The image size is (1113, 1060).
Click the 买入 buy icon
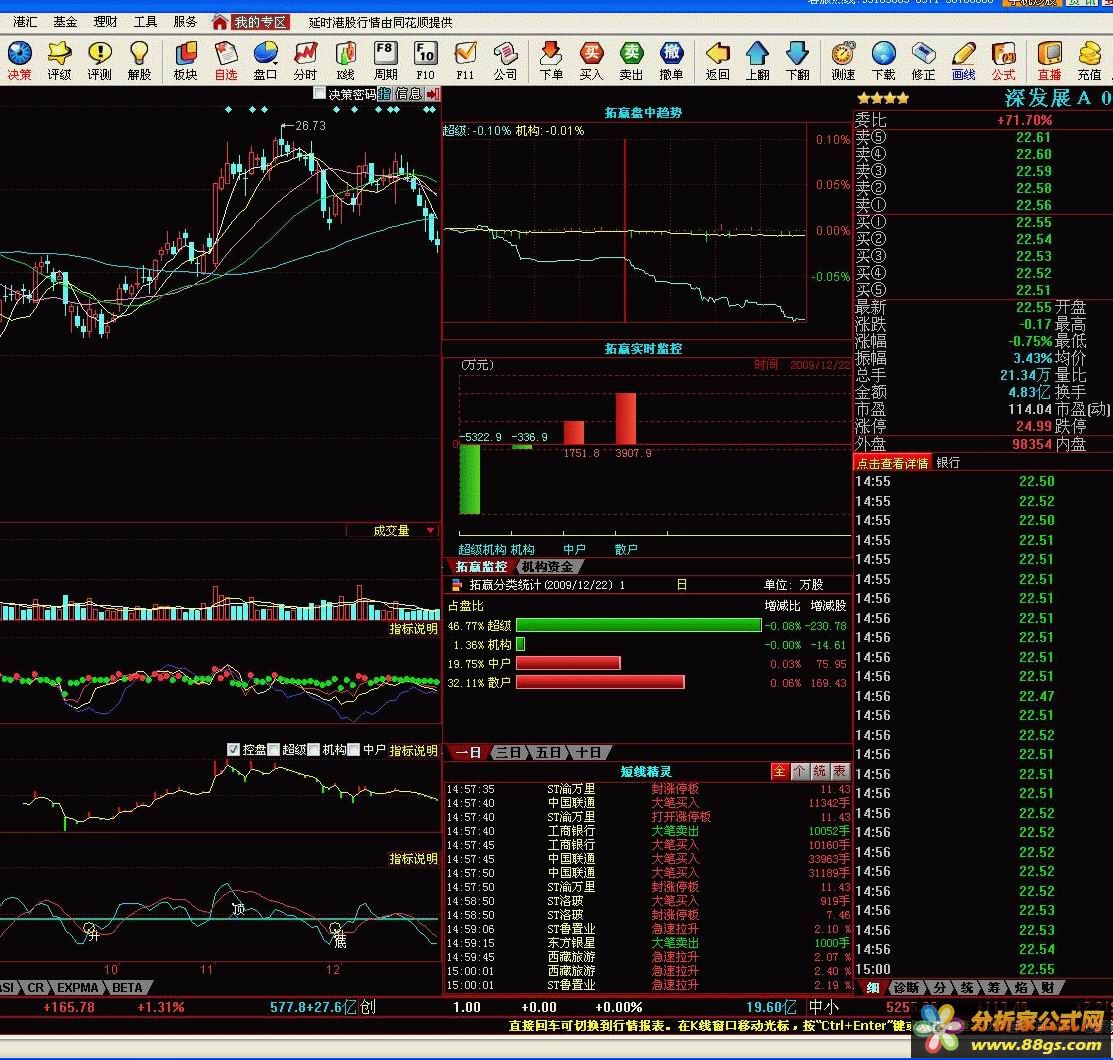point(591,60)
